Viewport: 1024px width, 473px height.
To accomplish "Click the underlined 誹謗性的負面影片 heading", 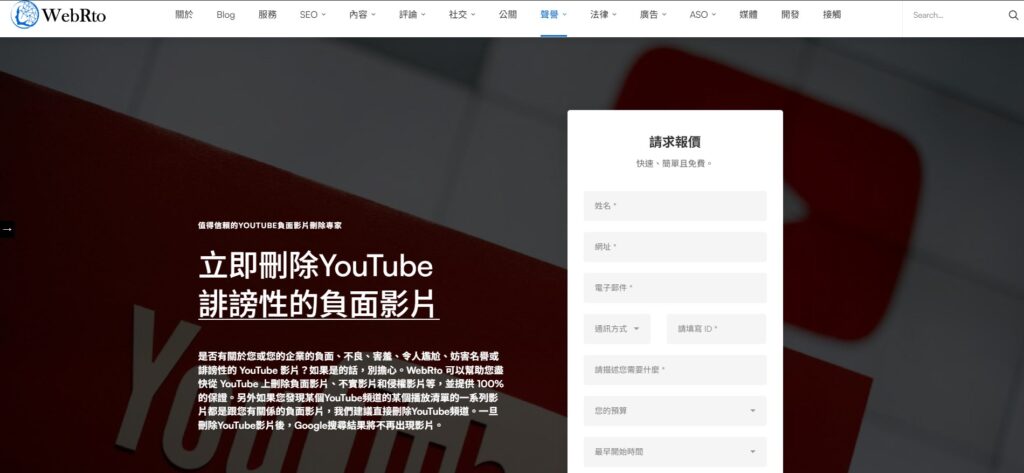I will pos(318,304).
